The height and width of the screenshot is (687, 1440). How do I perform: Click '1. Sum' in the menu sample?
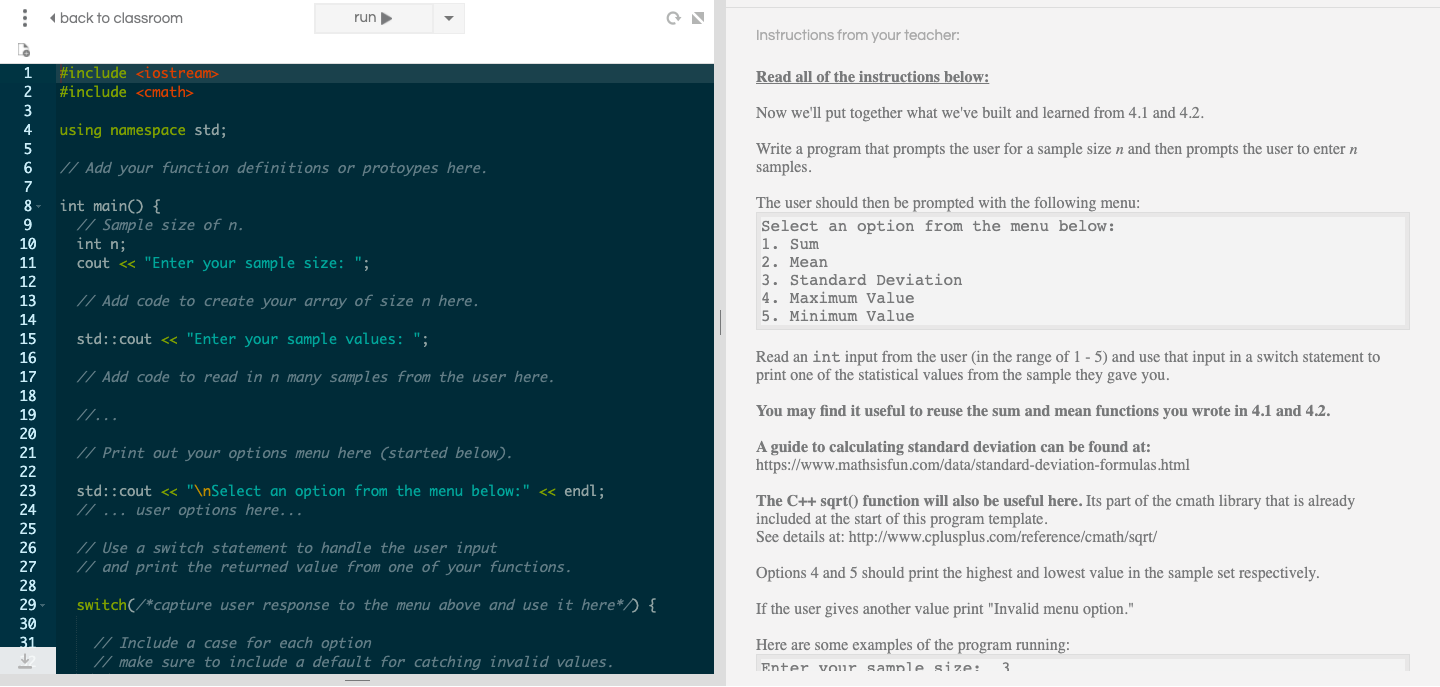(790, 244)
